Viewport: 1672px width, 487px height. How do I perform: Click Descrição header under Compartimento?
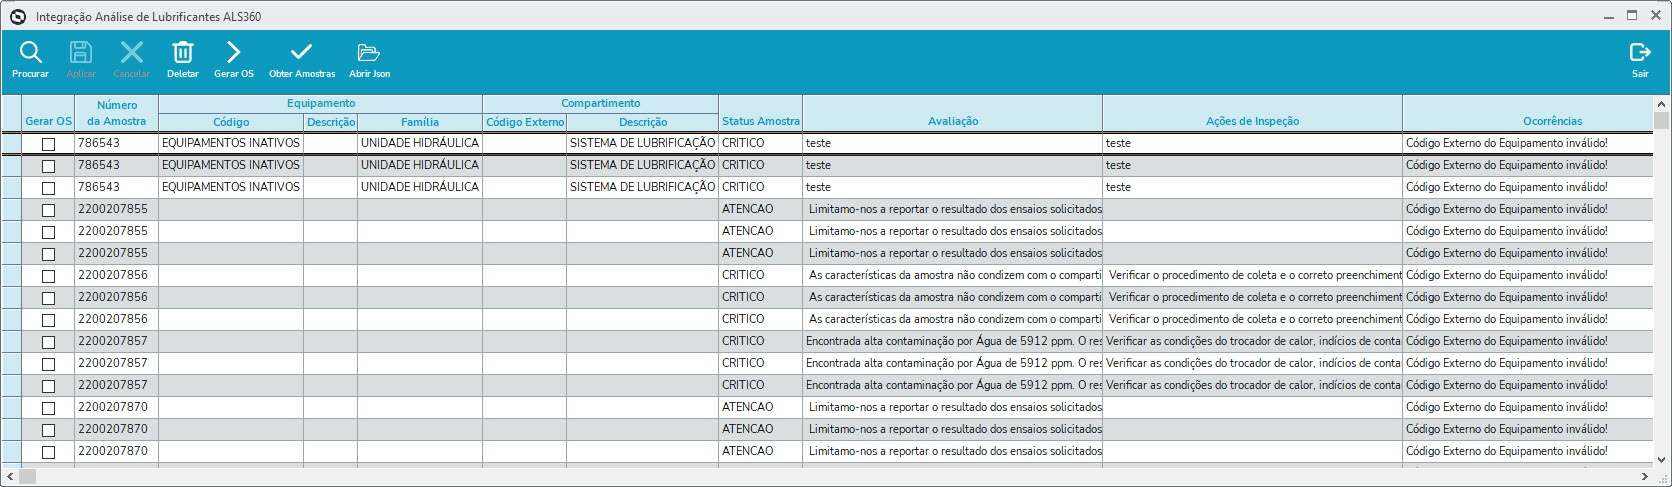tap(643, 122)
